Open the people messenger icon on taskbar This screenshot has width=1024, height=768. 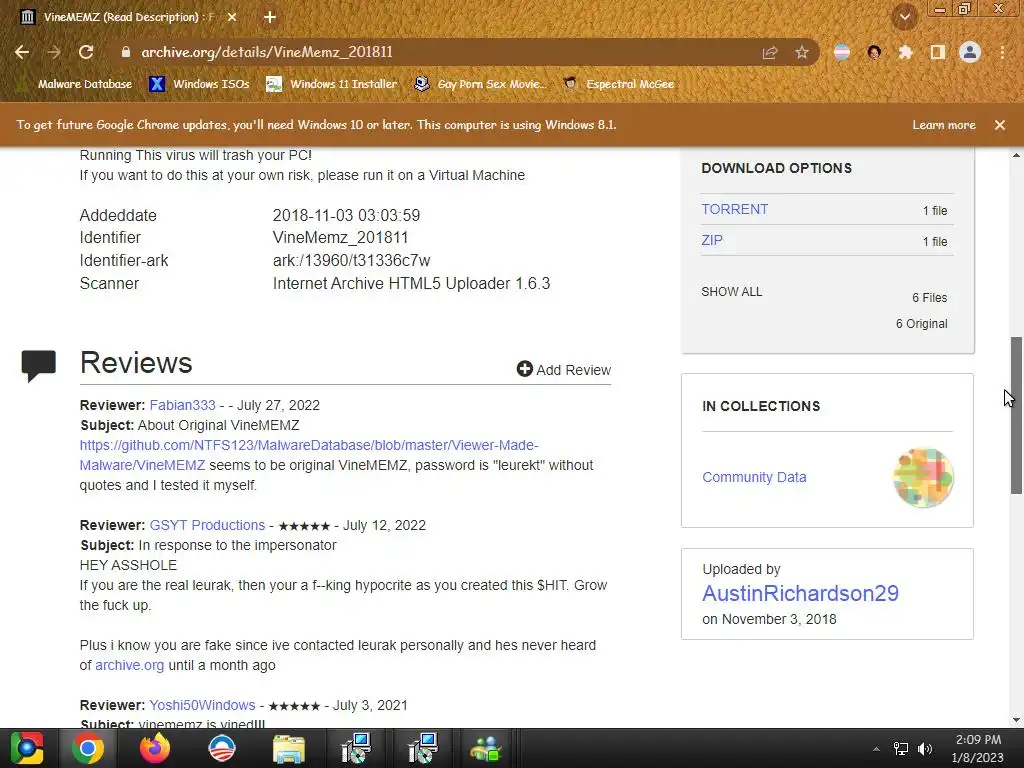click(485, 748)
